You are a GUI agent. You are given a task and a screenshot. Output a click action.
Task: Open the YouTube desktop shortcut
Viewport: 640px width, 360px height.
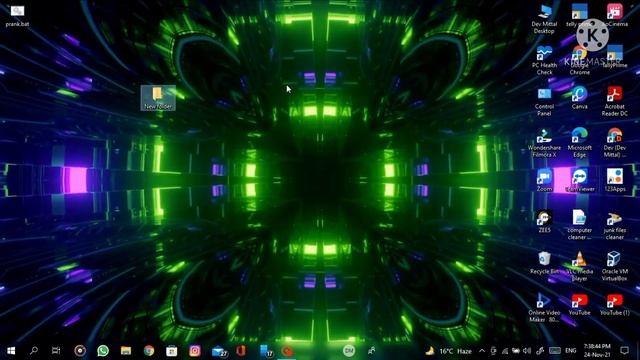(x=580, y=304)
